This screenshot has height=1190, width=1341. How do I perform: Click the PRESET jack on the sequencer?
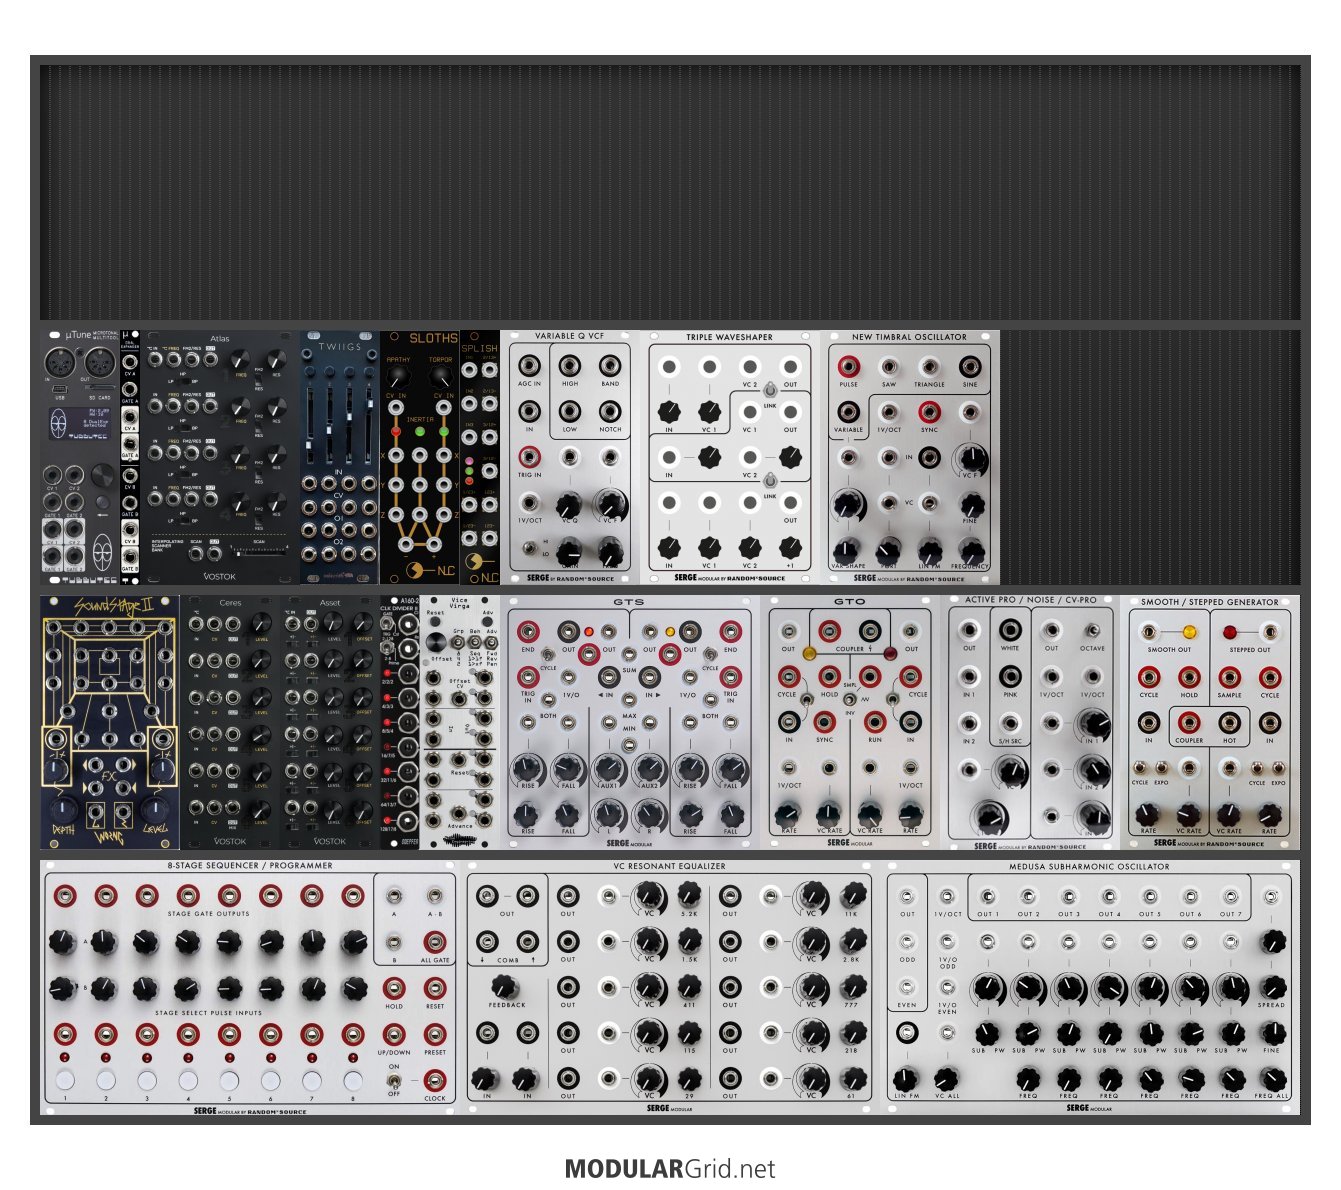(x=434, y=1034)
